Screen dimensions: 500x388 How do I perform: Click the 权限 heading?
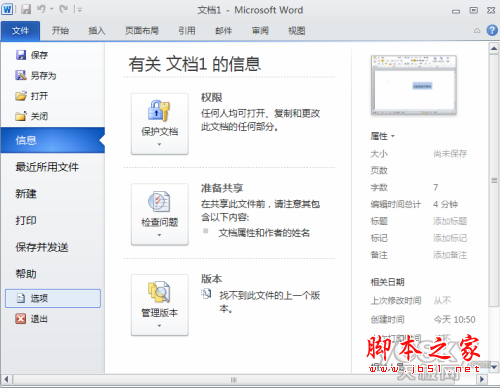pos(212,97)
